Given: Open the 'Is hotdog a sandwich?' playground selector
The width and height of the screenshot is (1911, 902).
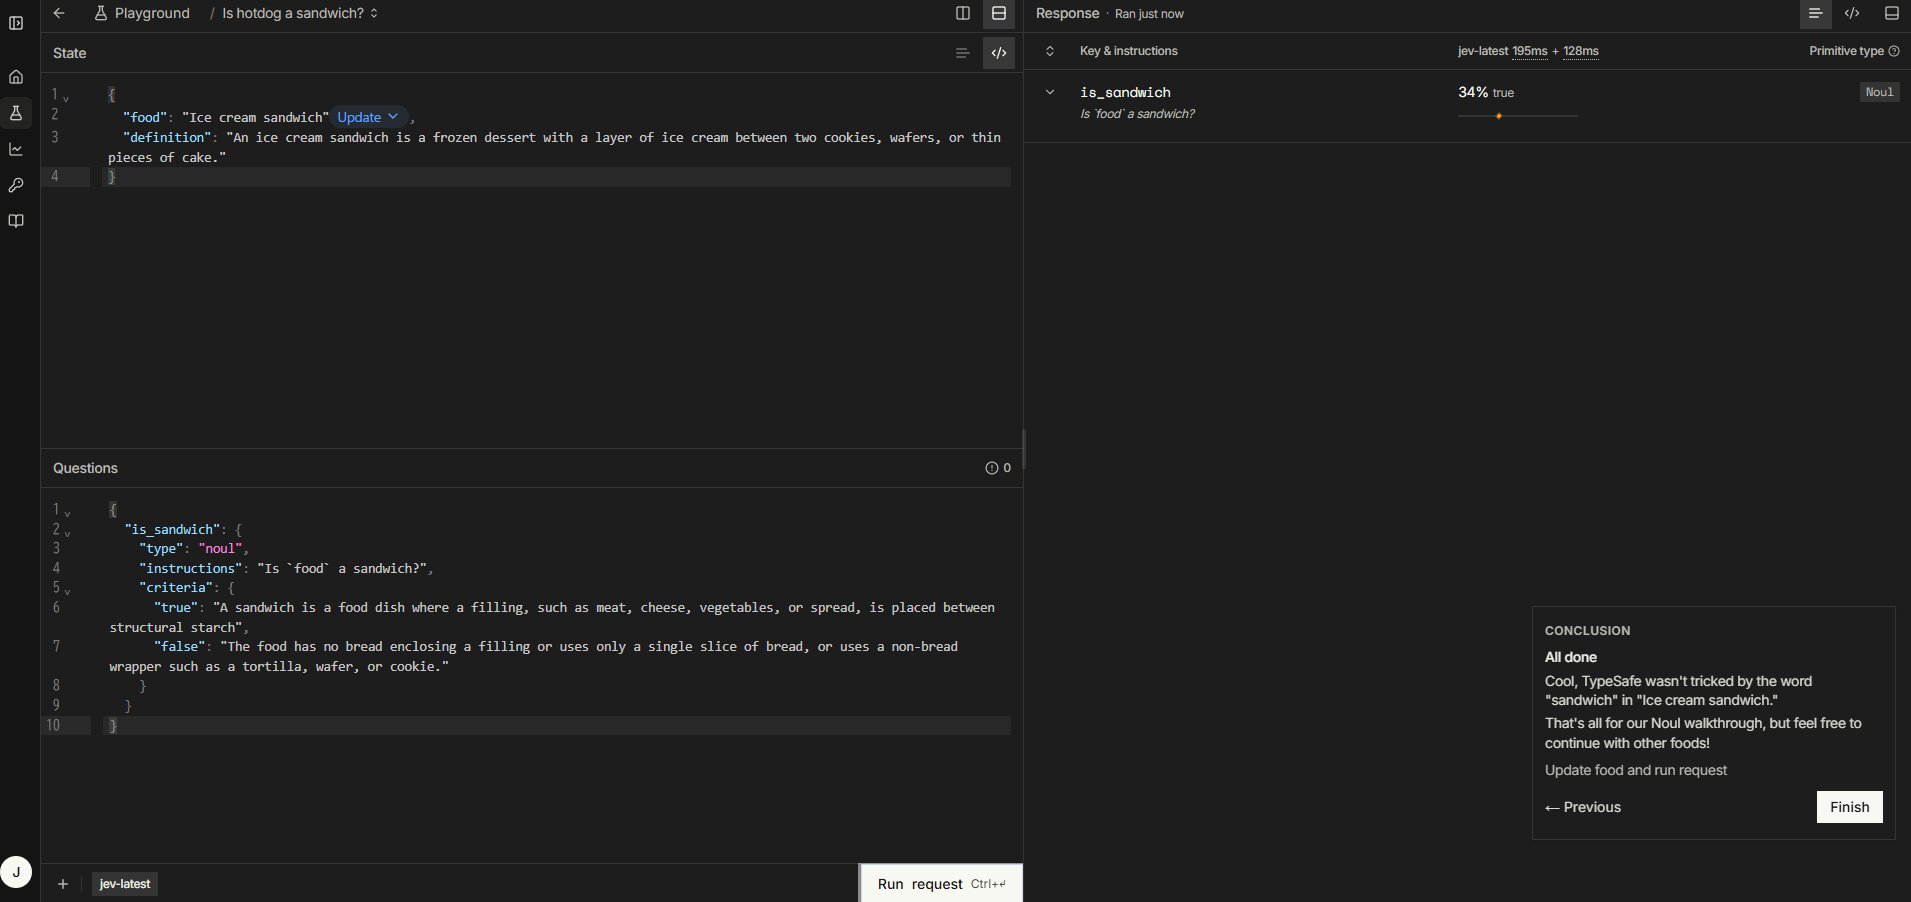Looking at the screenshot, I should pos(300,13).
